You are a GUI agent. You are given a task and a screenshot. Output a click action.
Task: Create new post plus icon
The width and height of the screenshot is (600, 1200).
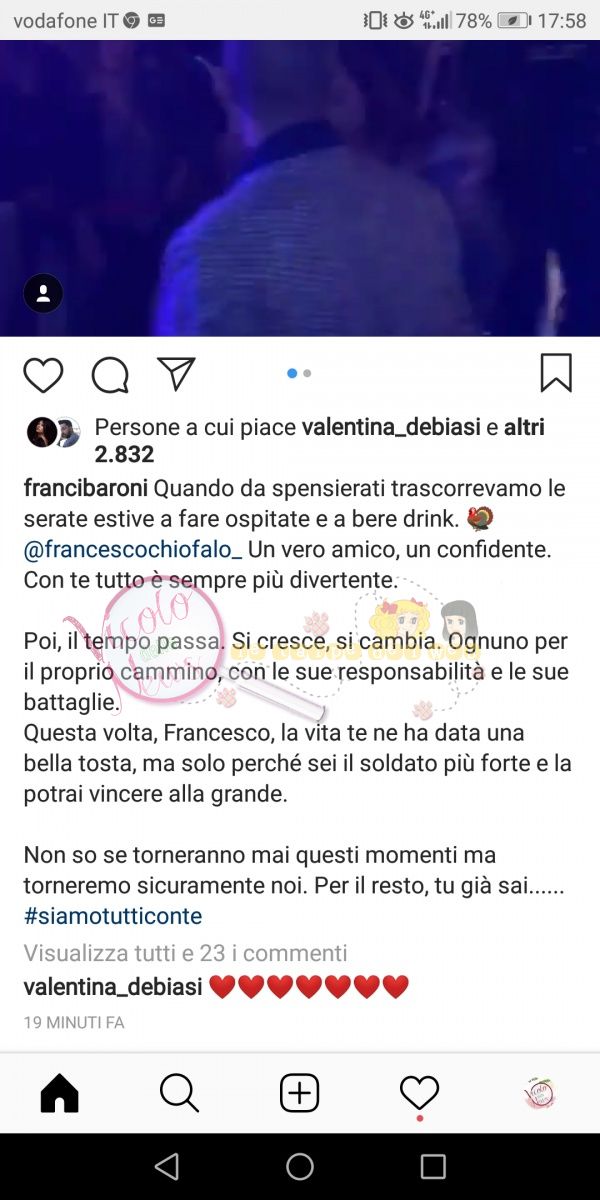pyautogui.click(x=300, y=1093)
